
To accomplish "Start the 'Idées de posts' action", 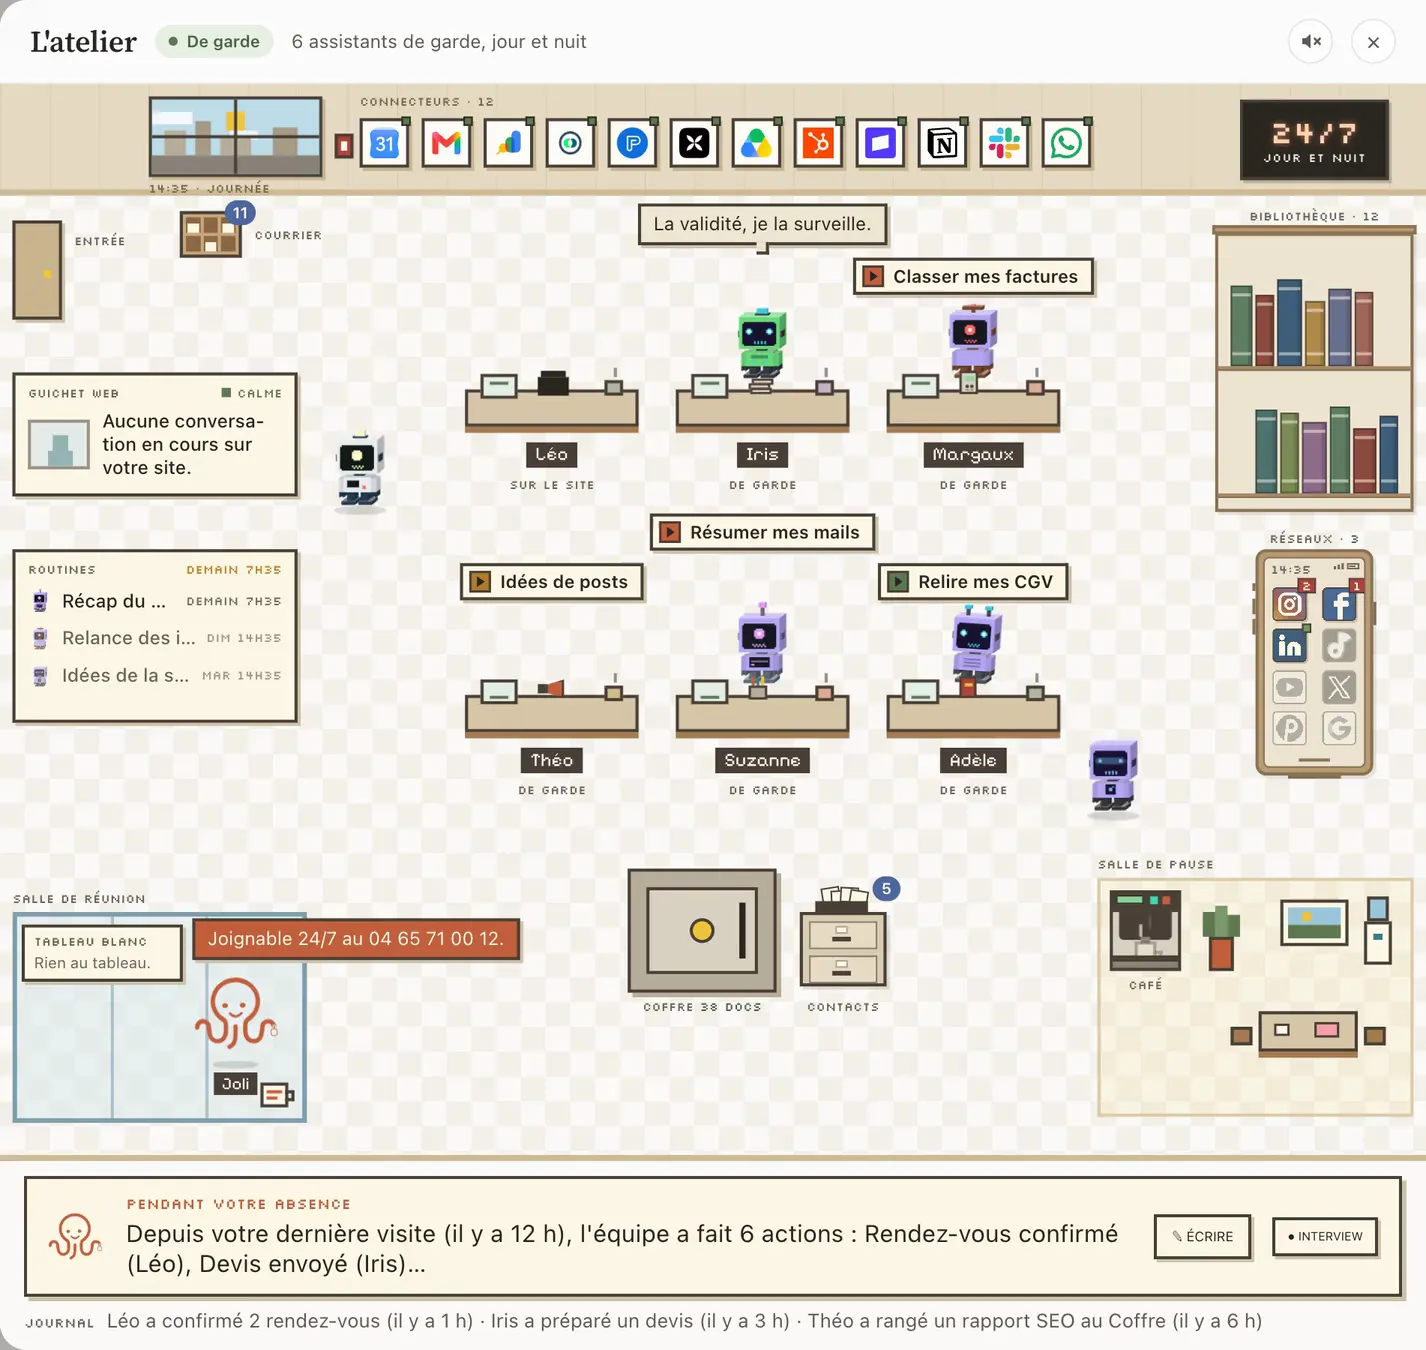I will click(552, 582).
